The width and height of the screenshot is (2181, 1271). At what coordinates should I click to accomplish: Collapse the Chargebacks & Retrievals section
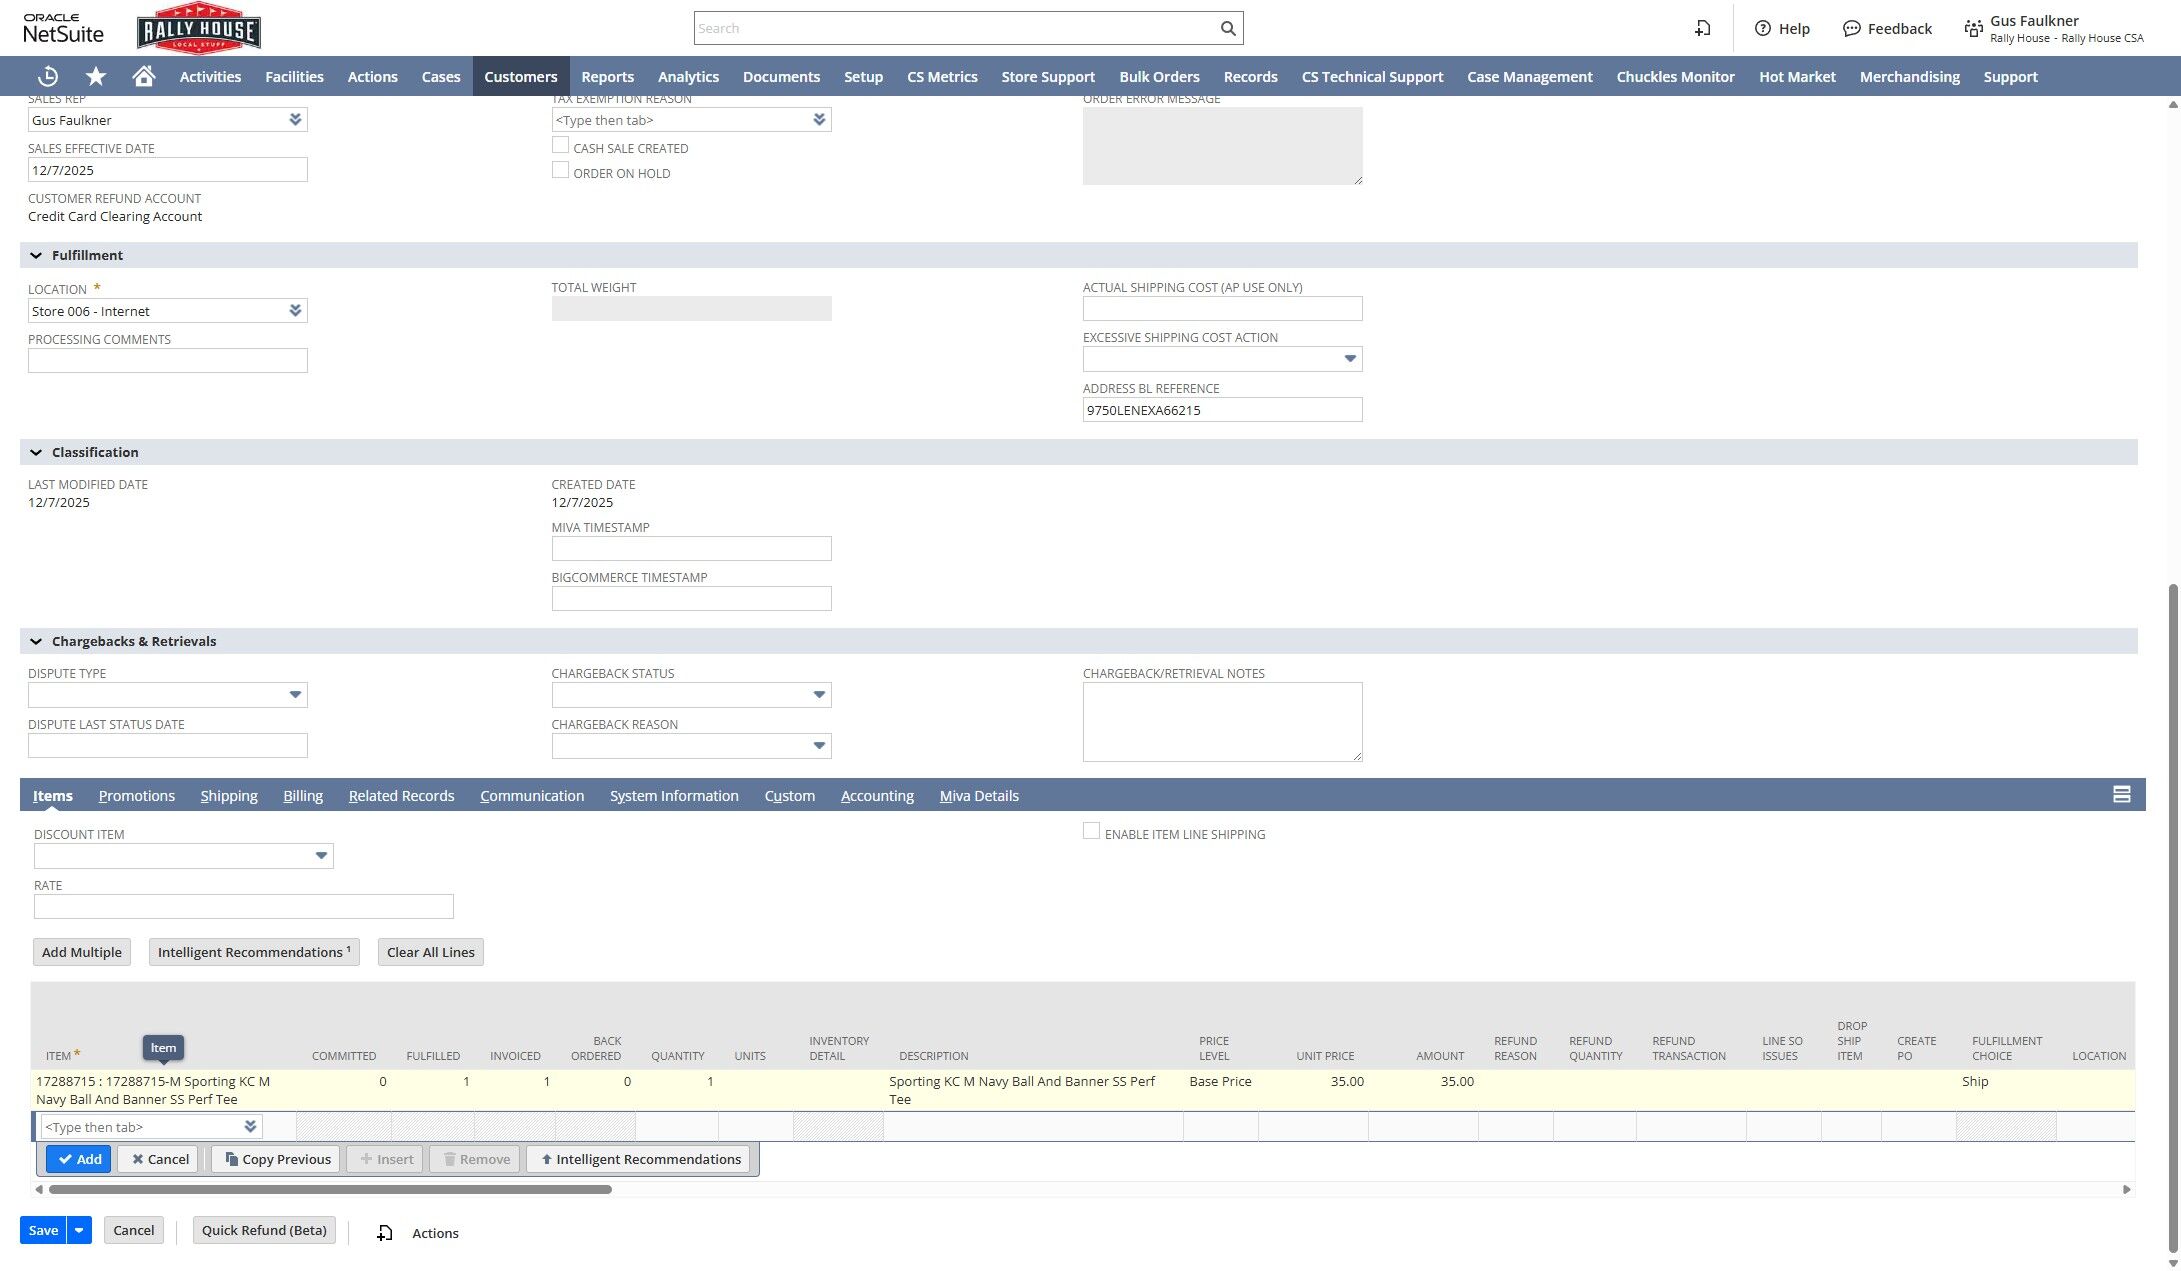pyautogui.click(x=36, y=642)
